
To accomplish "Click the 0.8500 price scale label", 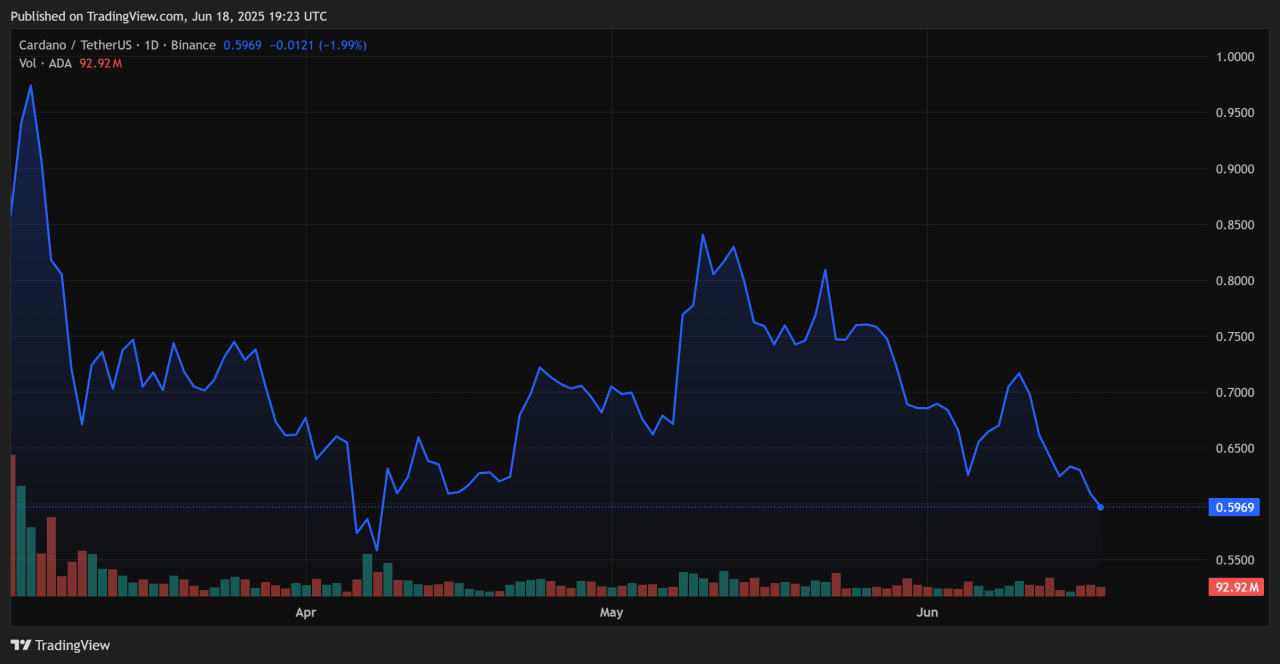I will pos(1232,225).
